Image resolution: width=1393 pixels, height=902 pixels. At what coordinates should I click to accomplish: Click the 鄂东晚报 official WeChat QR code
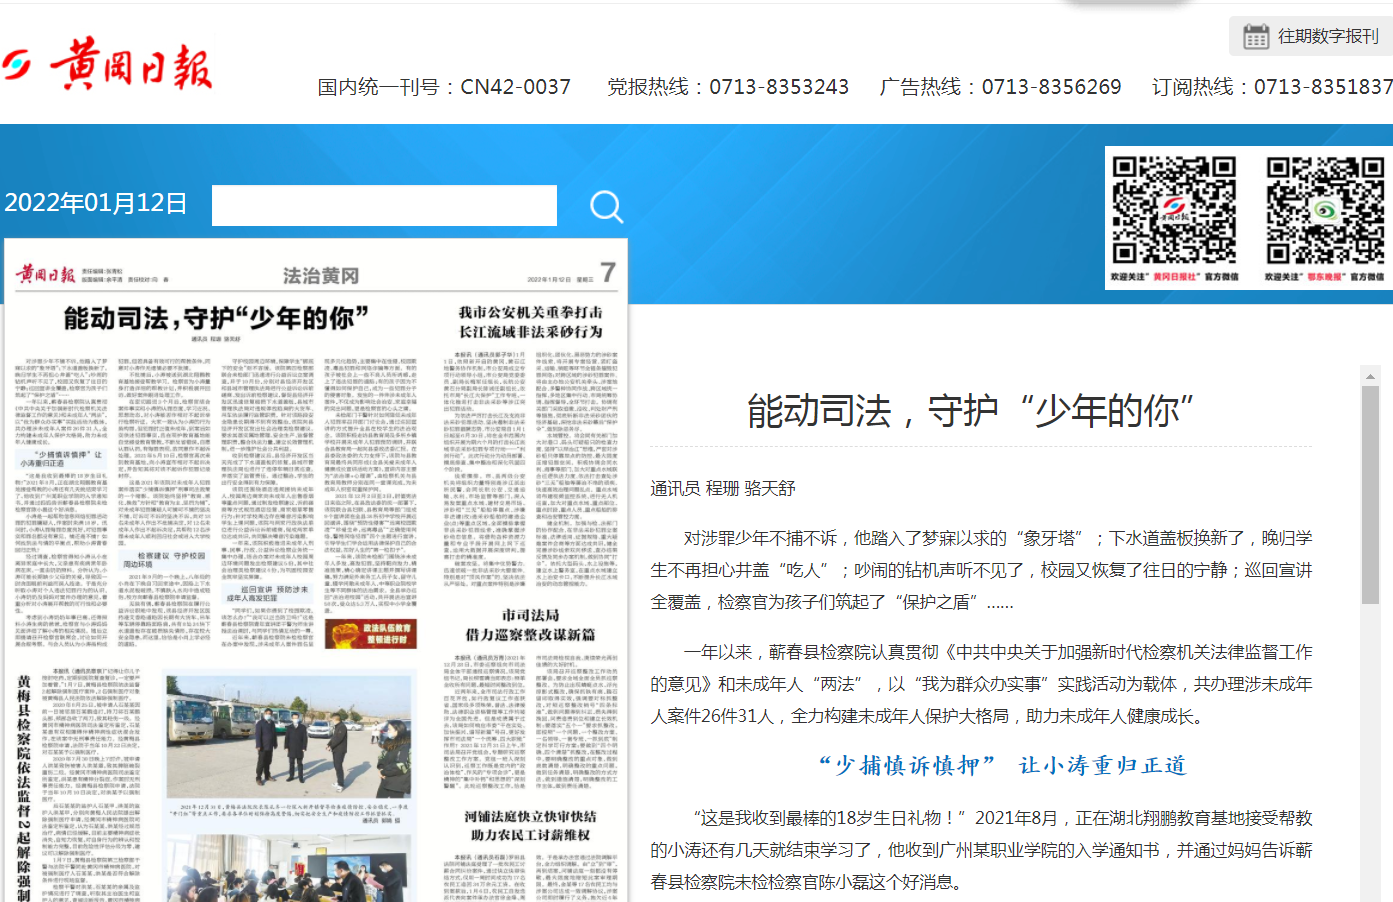click(1324, 210)
